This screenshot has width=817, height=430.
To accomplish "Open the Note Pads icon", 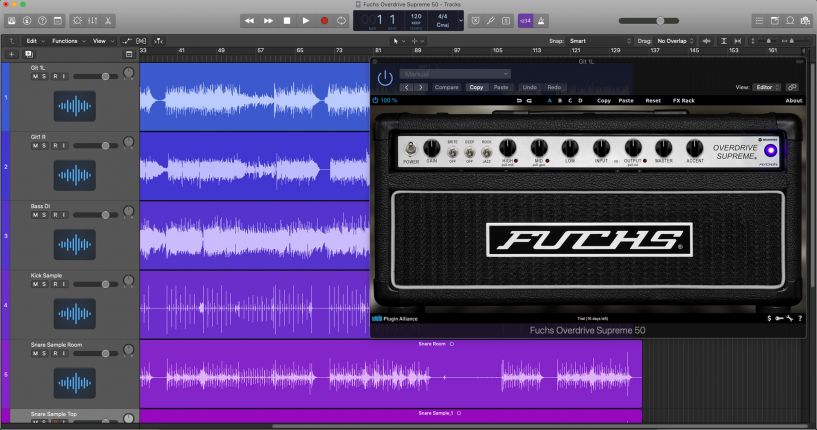I will pos(775,21).
